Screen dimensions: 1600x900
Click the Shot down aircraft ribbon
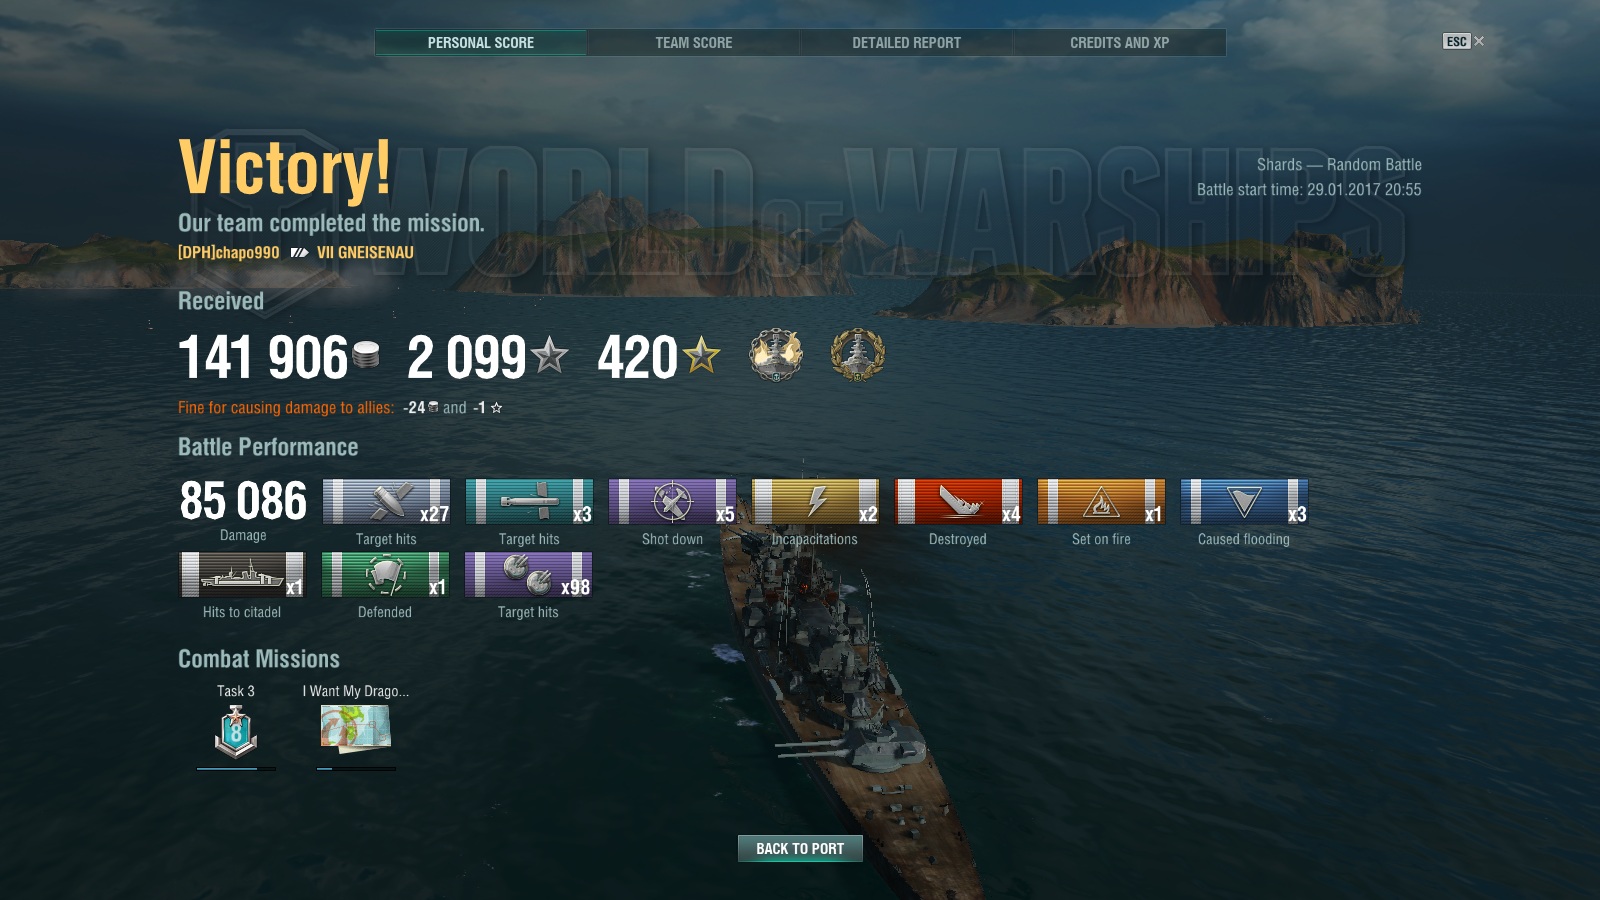672,502
